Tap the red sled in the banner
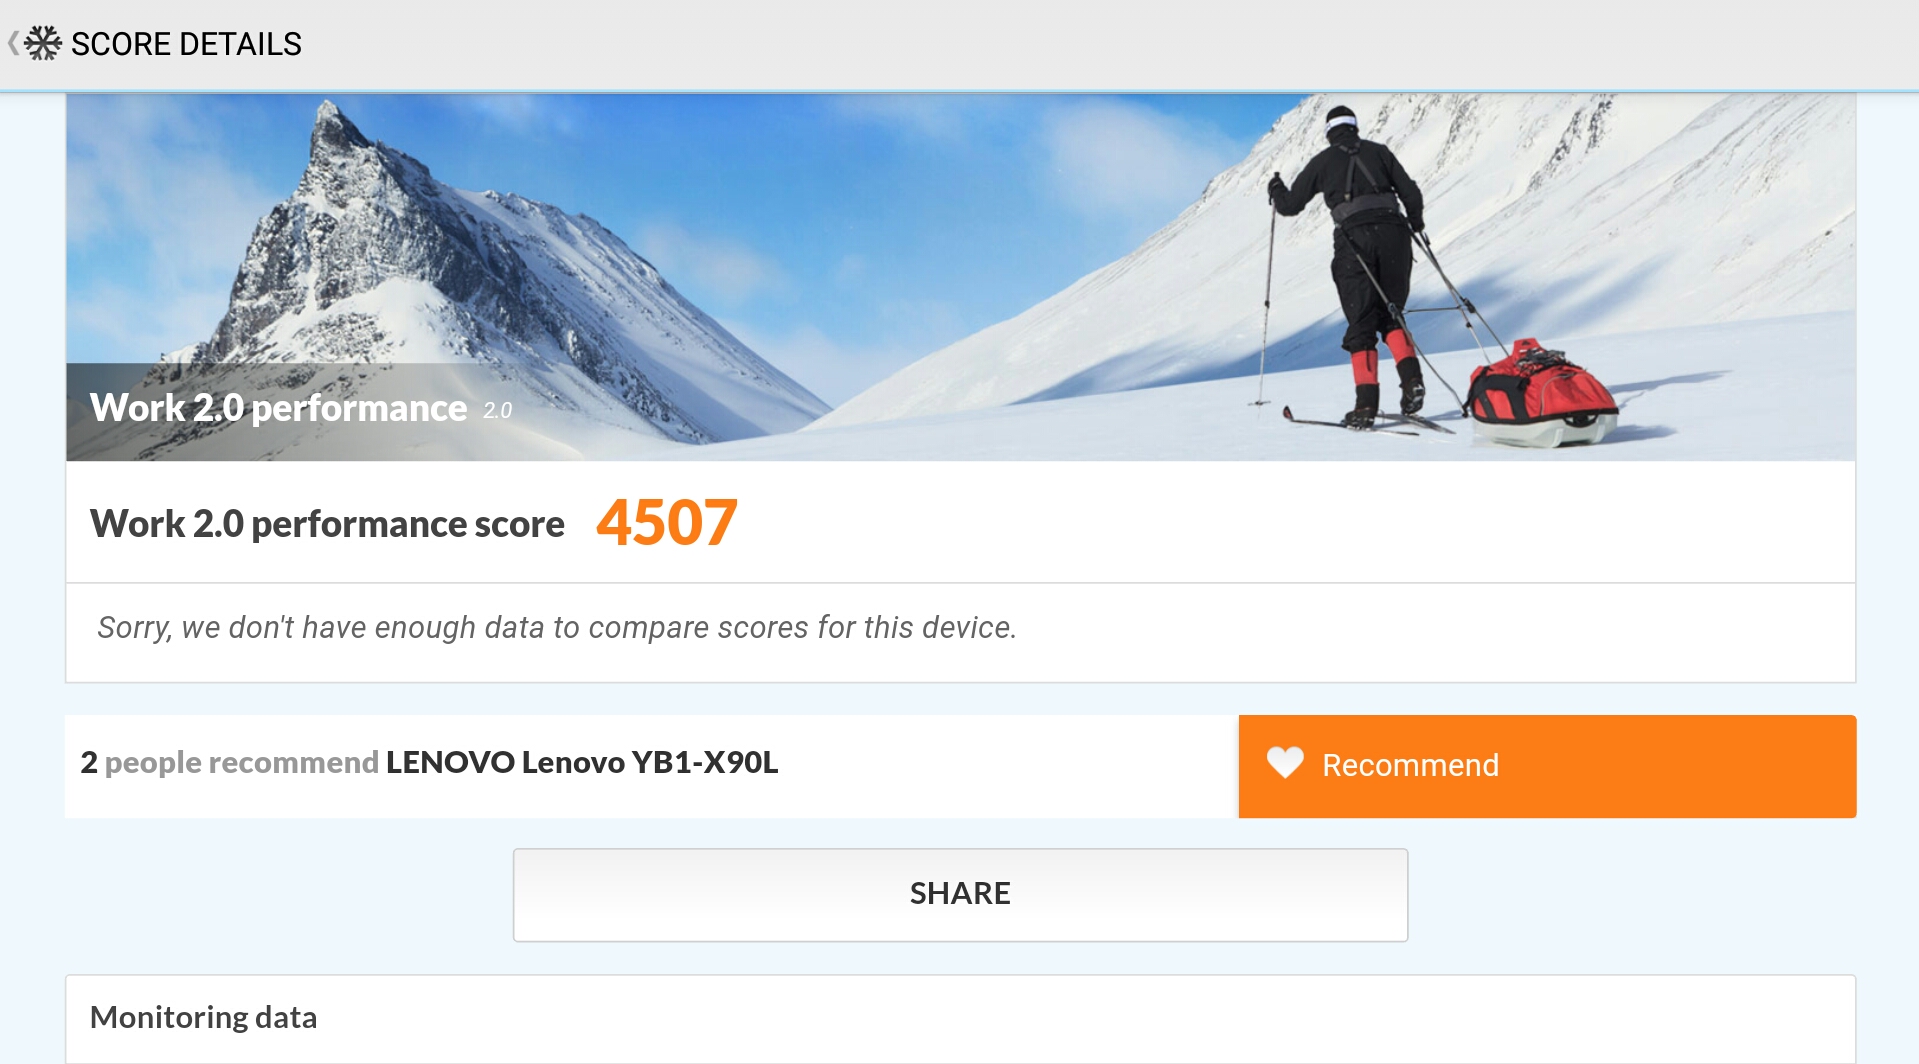The width and height of the screenshot is (1919, 1064). (x=1540, y=392)
